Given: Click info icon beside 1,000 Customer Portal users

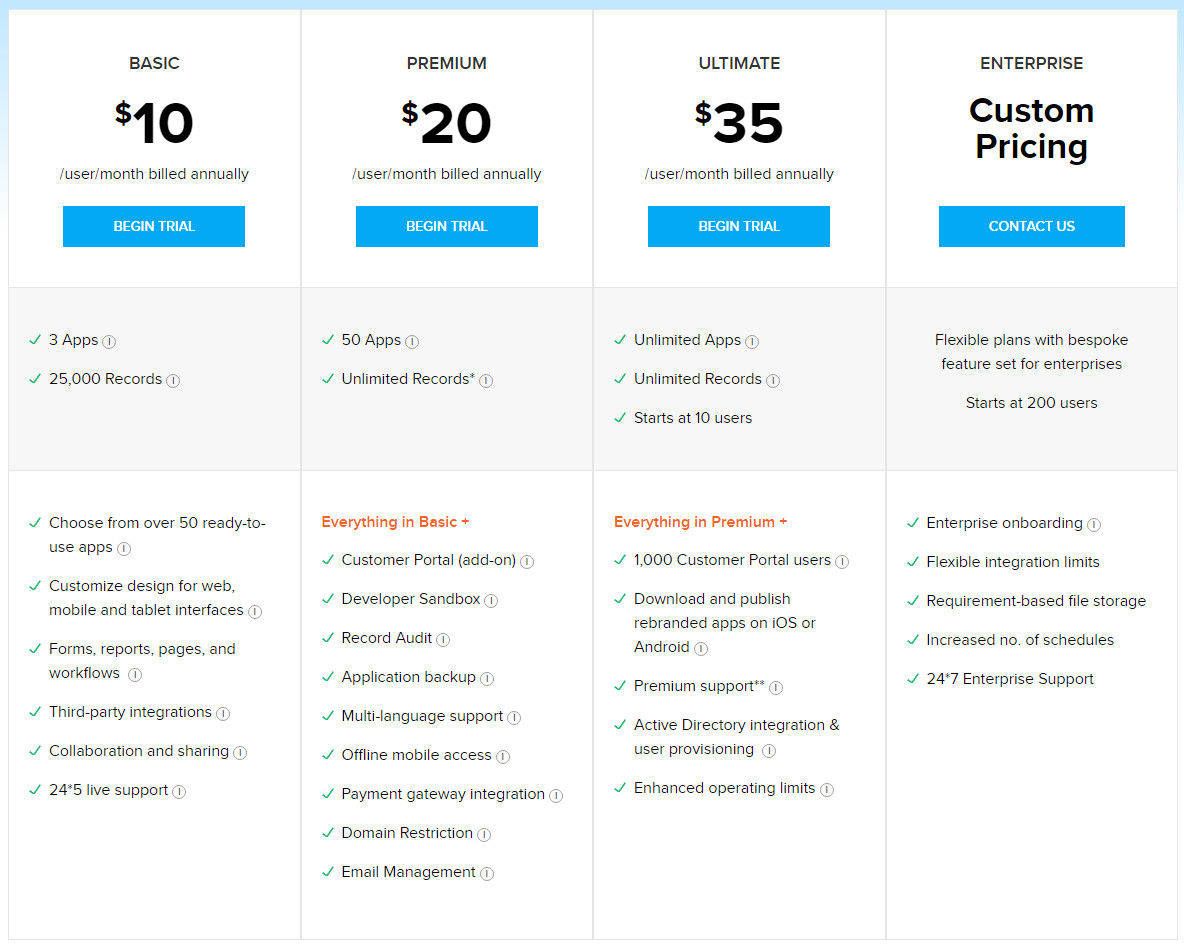Looking at the screenshot, I should pyautogui.click(x=842, y=561).
